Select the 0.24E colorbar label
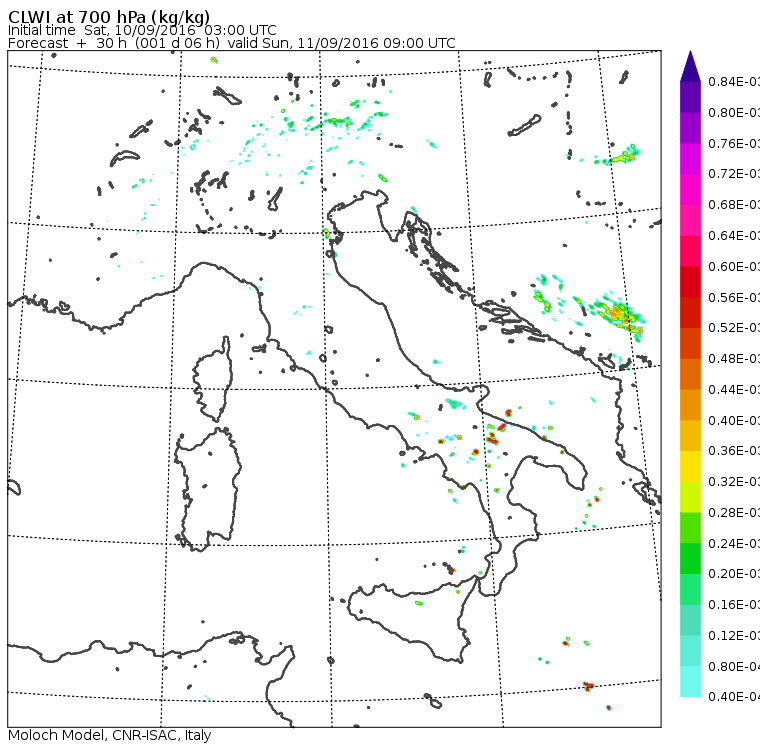 click(x=734, y=543)
